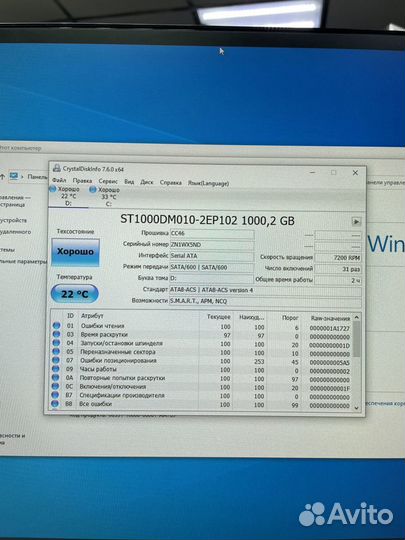Click the Порог column header
Viewport: 405px width, 540px height.
point(290,318)
